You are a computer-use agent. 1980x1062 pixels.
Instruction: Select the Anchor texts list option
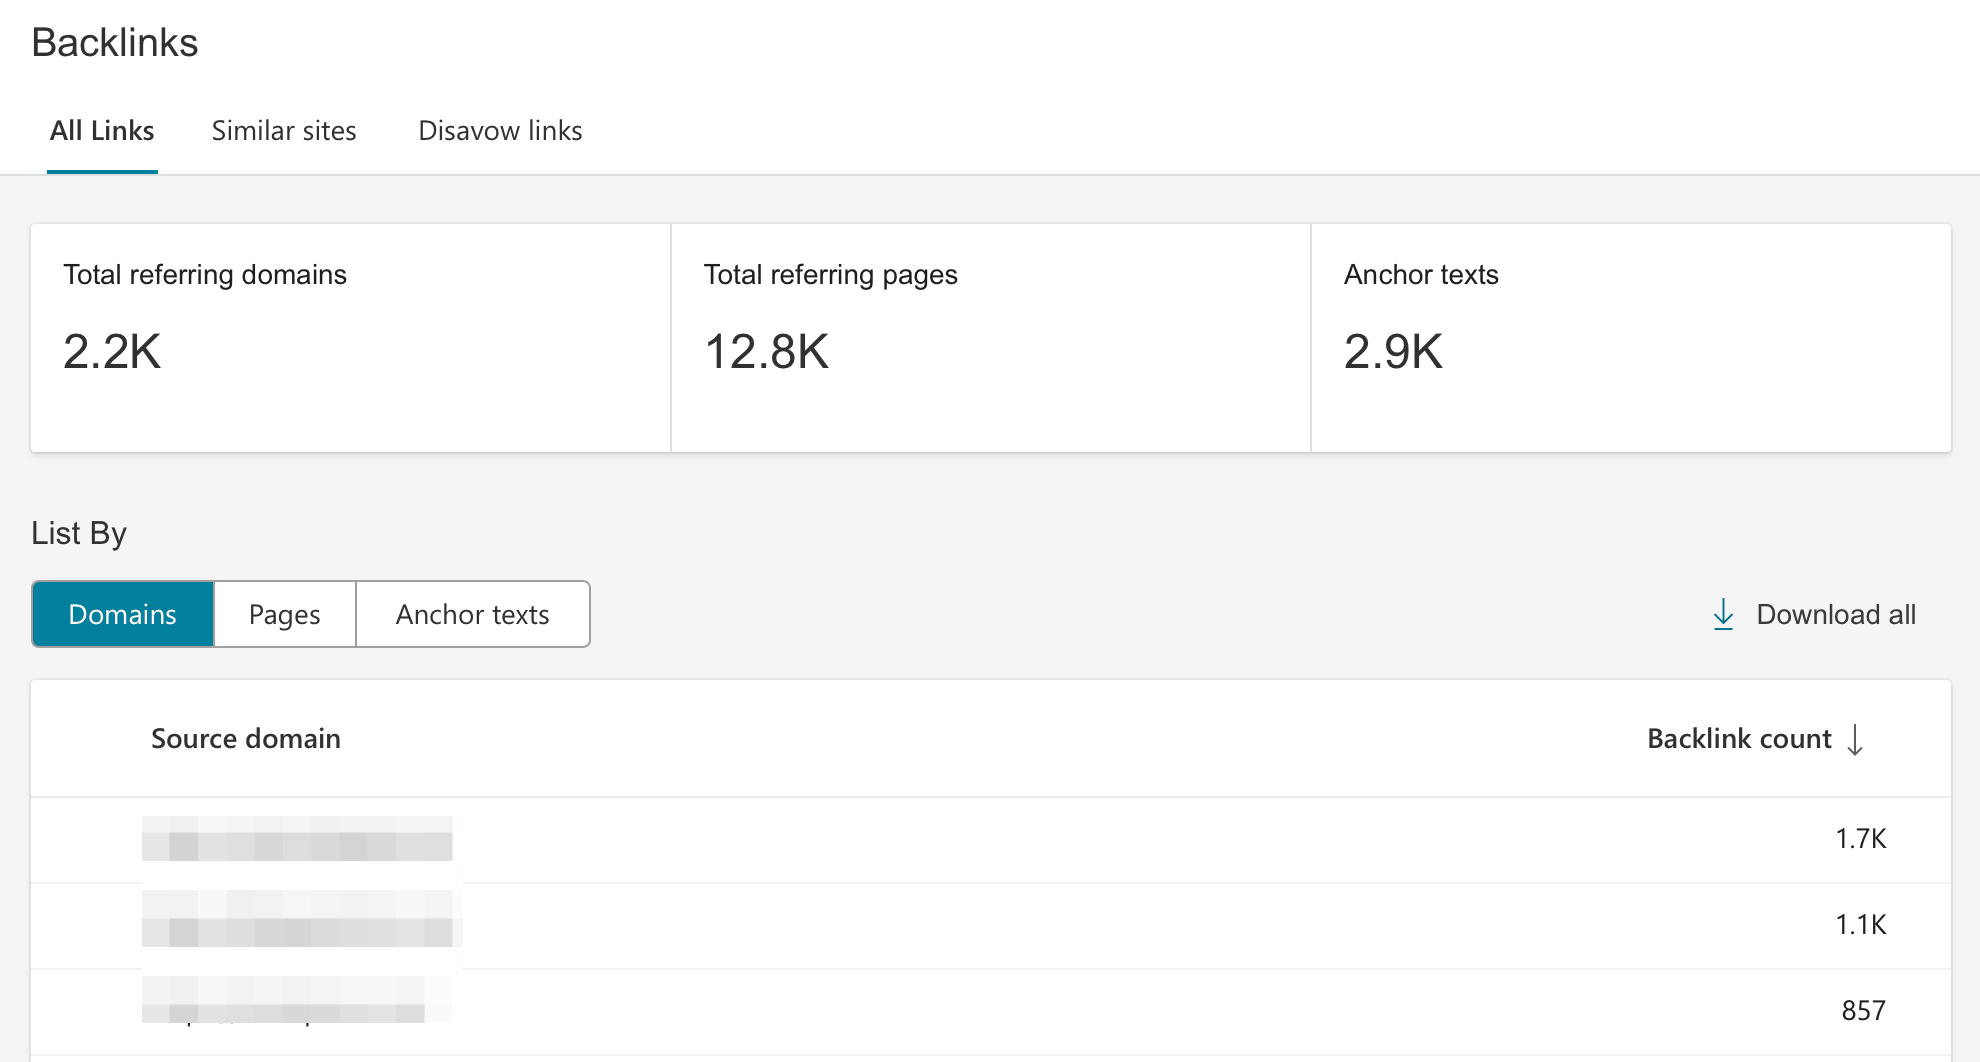coord(472,614)
